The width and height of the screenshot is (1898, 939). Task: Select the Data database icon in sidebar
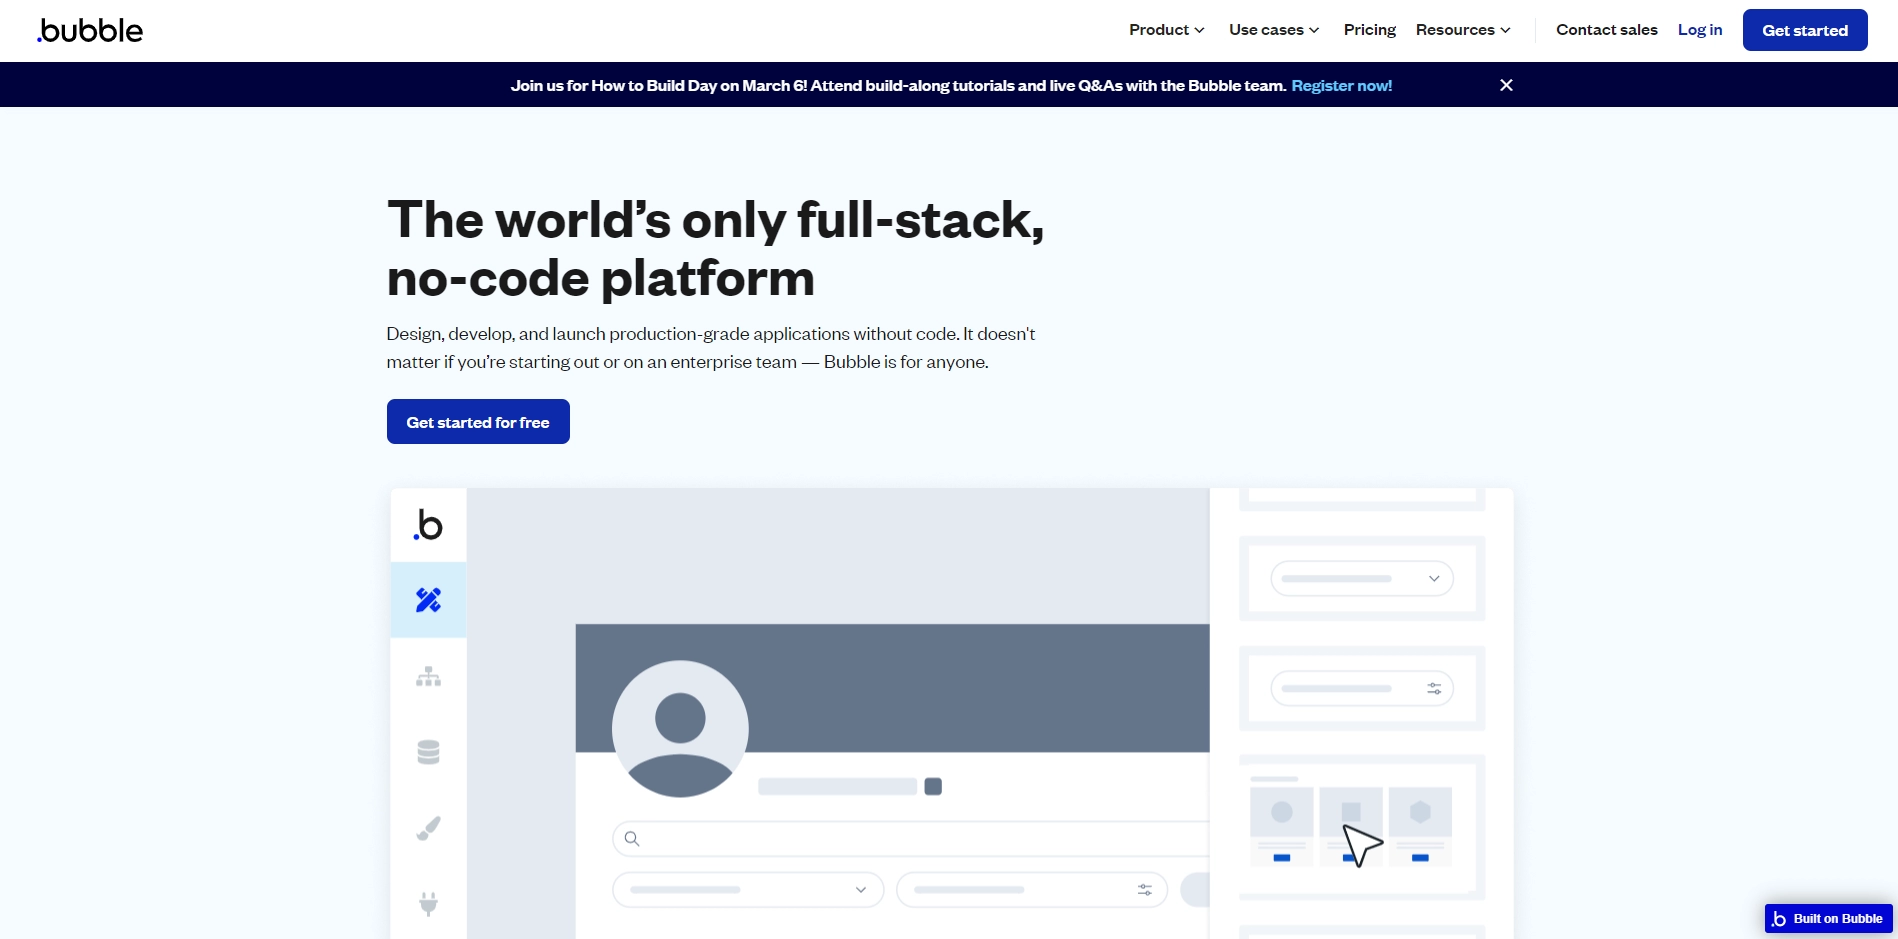point(428,752)
